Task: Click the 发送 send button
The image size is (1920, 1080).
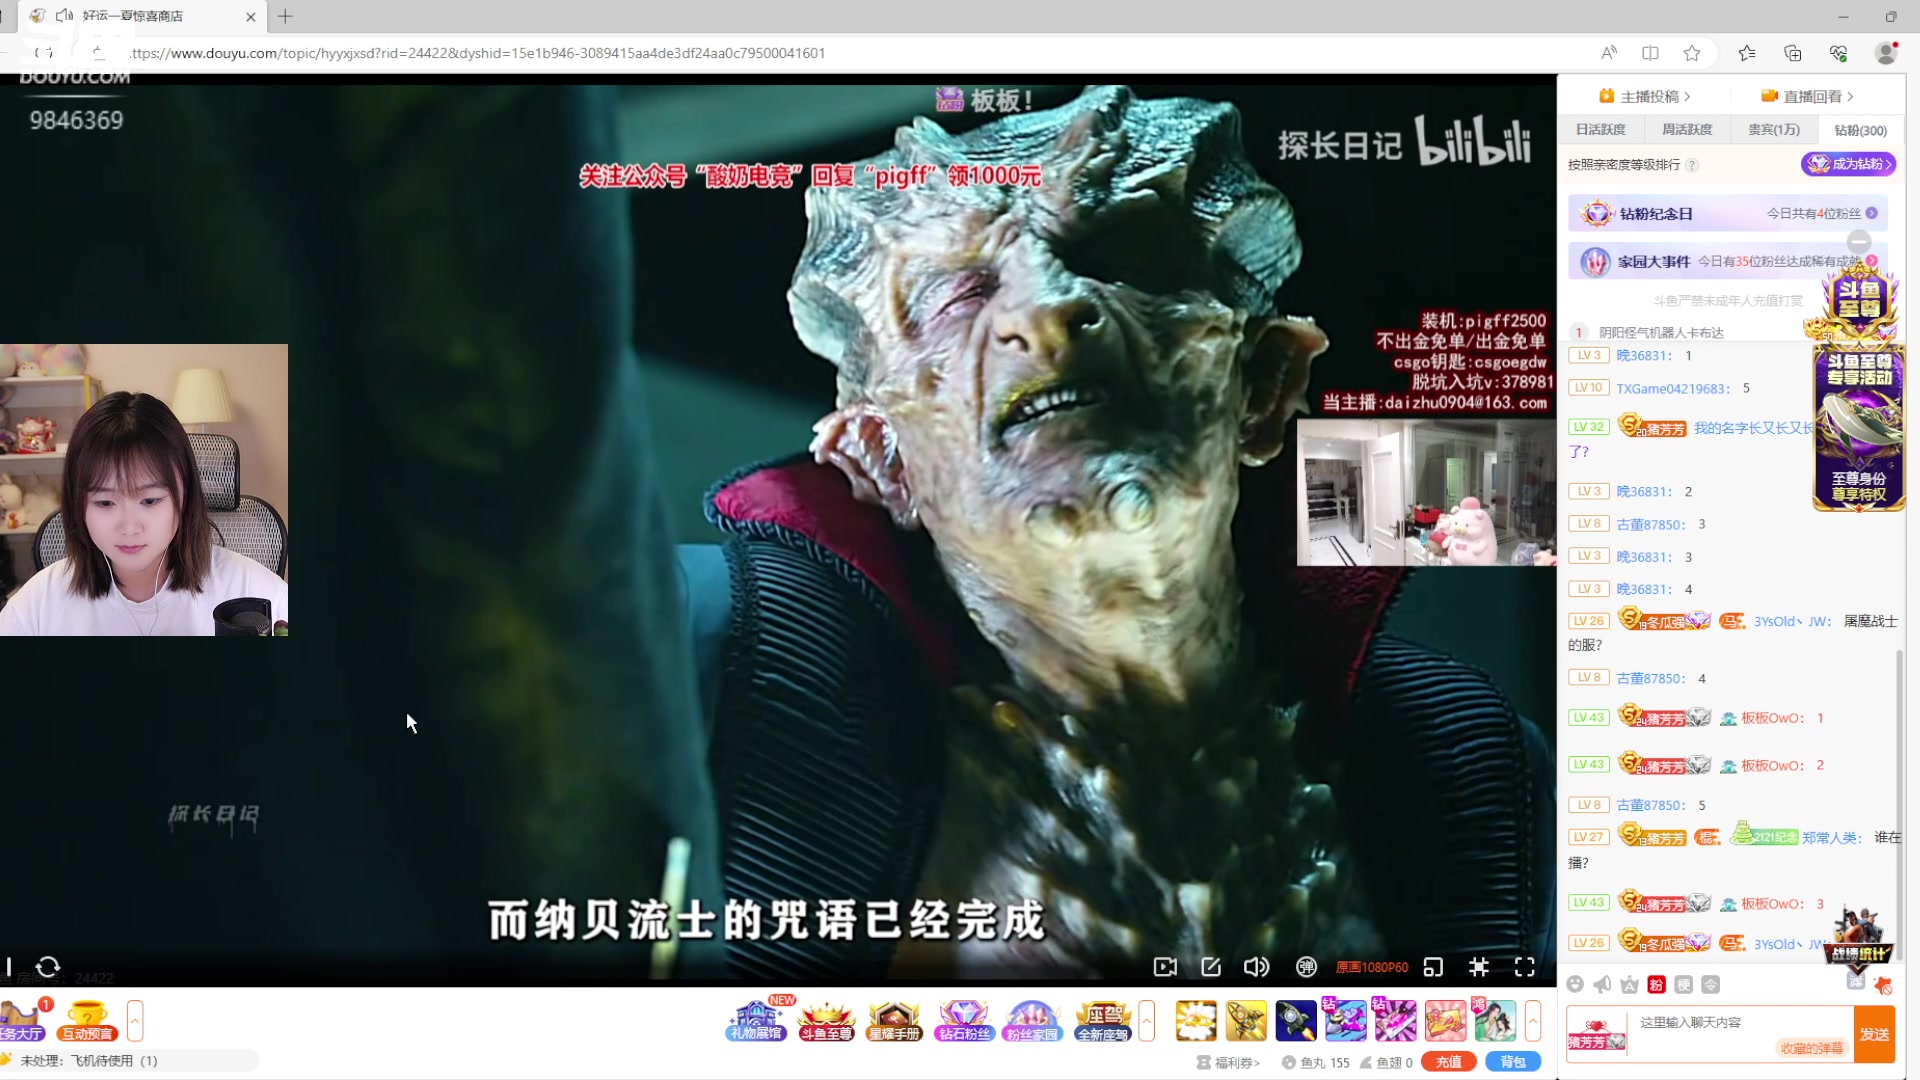Action: [x=1874, y=1036]
